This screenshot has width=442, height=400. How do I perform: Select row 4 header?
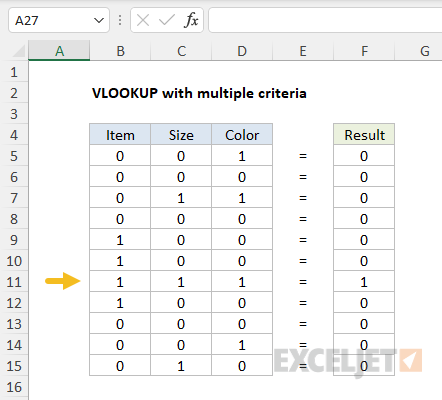point(14,135)
